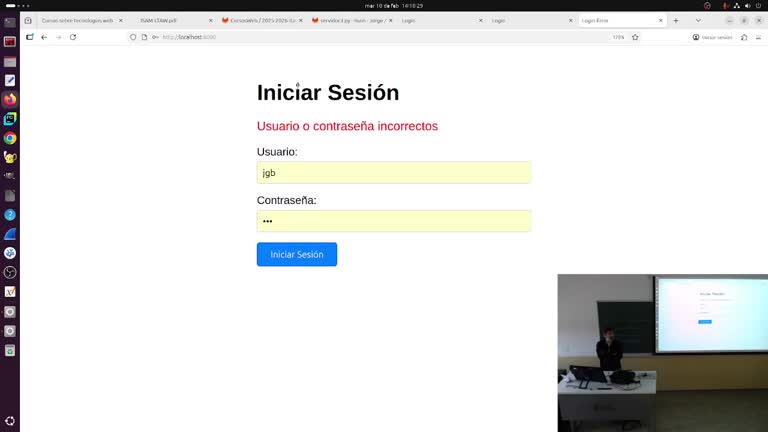Close the Login Error tab
The height and width of the screenshot is (432, 768).
coord(663,20)
